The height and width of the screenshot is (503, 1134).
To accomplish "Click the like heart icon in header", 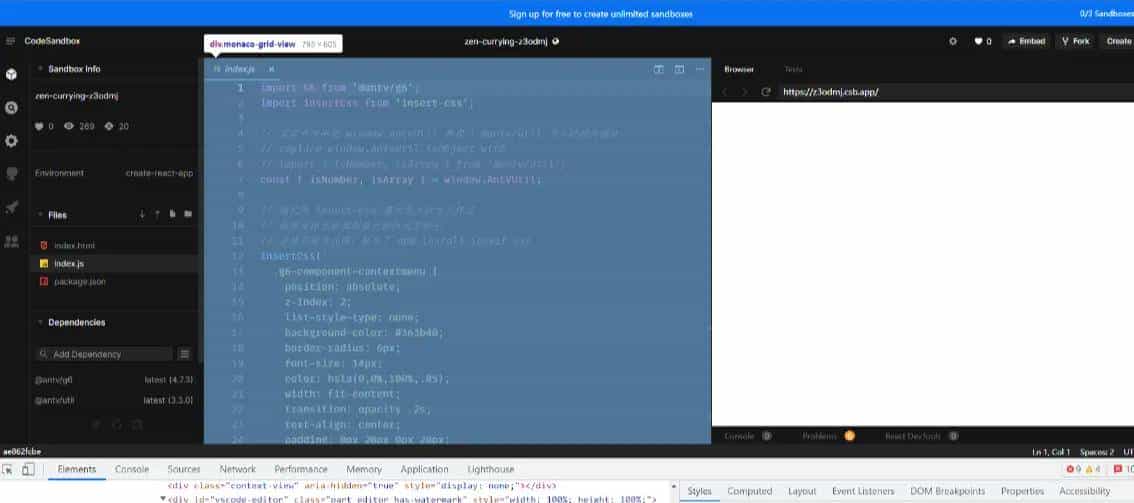I will pos(979,41).
